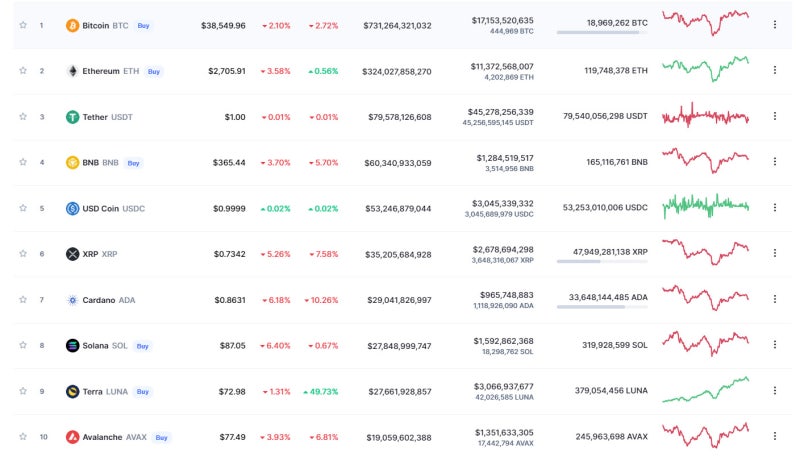This screenshot has height=457, width=800.
Task: Open the three-dot menu for Ethereum
Action: [x=774, y=70]
